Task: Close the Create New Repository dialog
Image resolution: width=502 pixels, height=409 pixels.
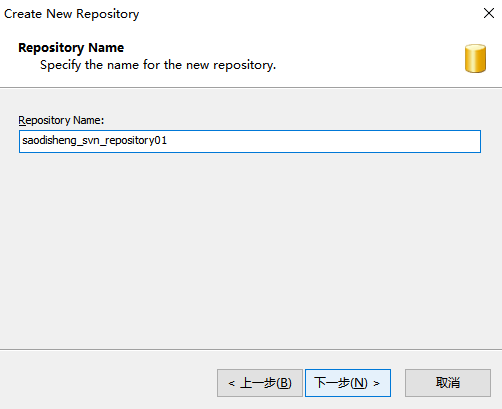Action: point(489,13)
